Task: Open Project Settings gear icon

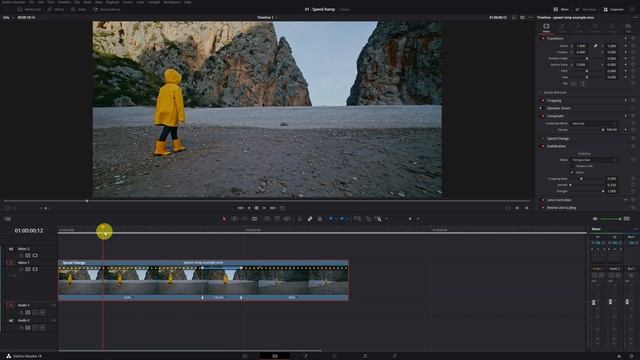Action: pyautogui.click(x=631, y=356)
